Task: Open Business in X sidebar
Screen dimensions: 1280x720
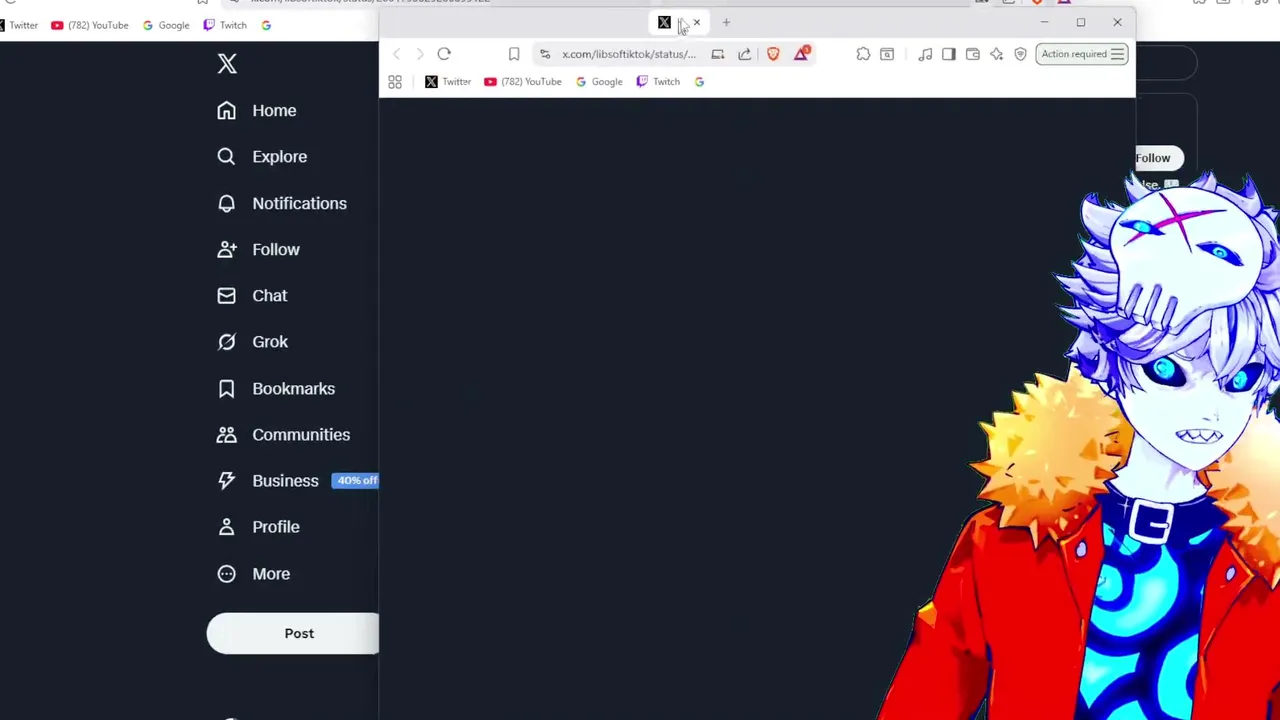Action: pos(268,480)
